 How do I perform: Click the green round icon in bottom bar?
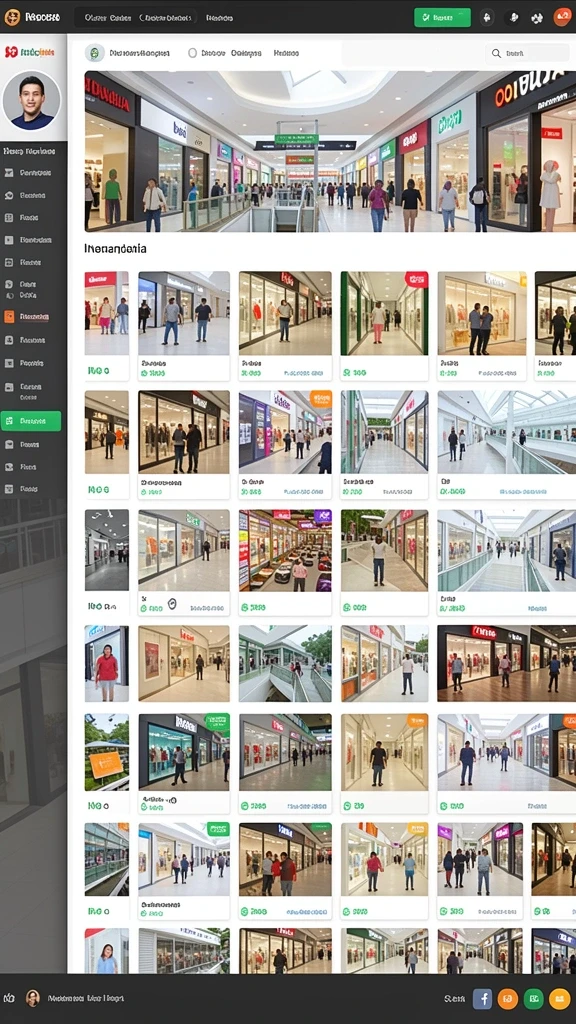coord(534,999)
